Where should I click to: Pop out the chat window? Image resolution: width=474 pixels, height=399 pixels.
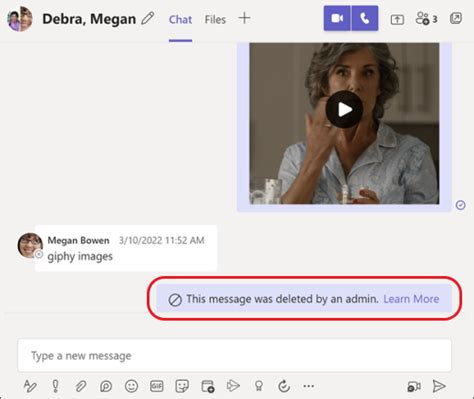tap(456, 18)
